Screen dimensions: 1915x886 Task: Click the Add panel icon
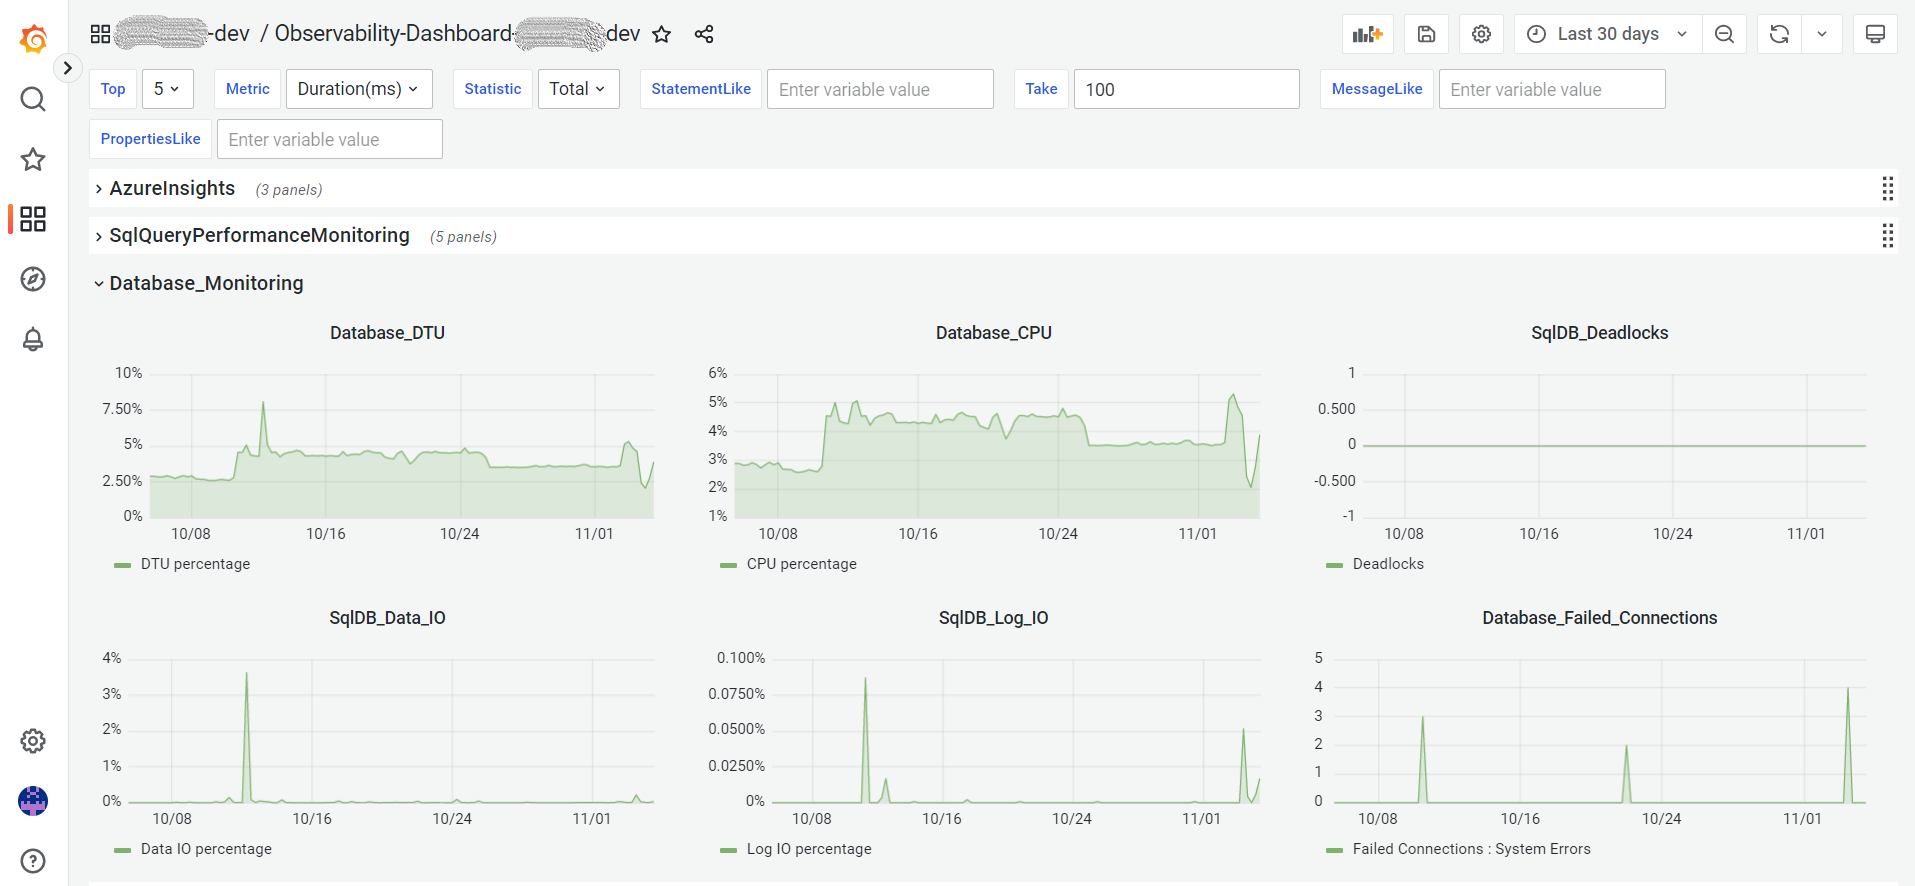(x=1367, y=34)
